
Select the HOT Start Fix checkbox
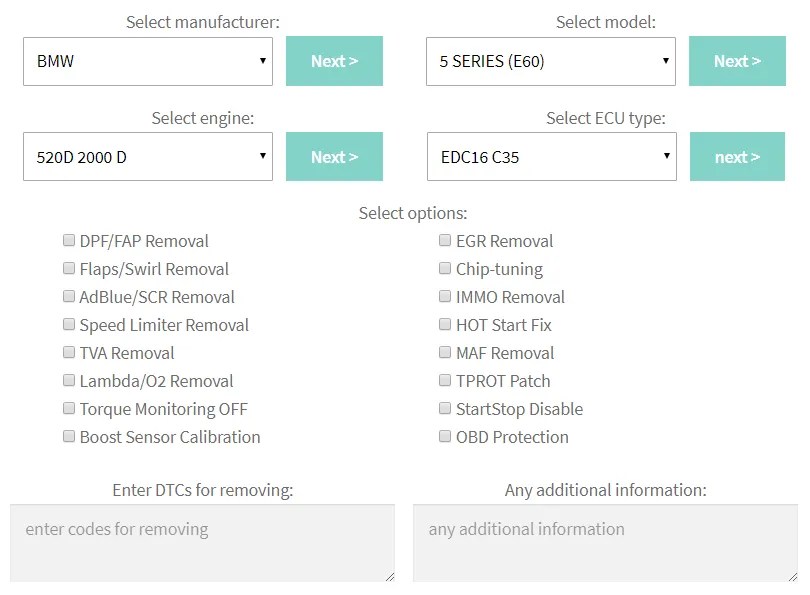[x=445, y=324]
